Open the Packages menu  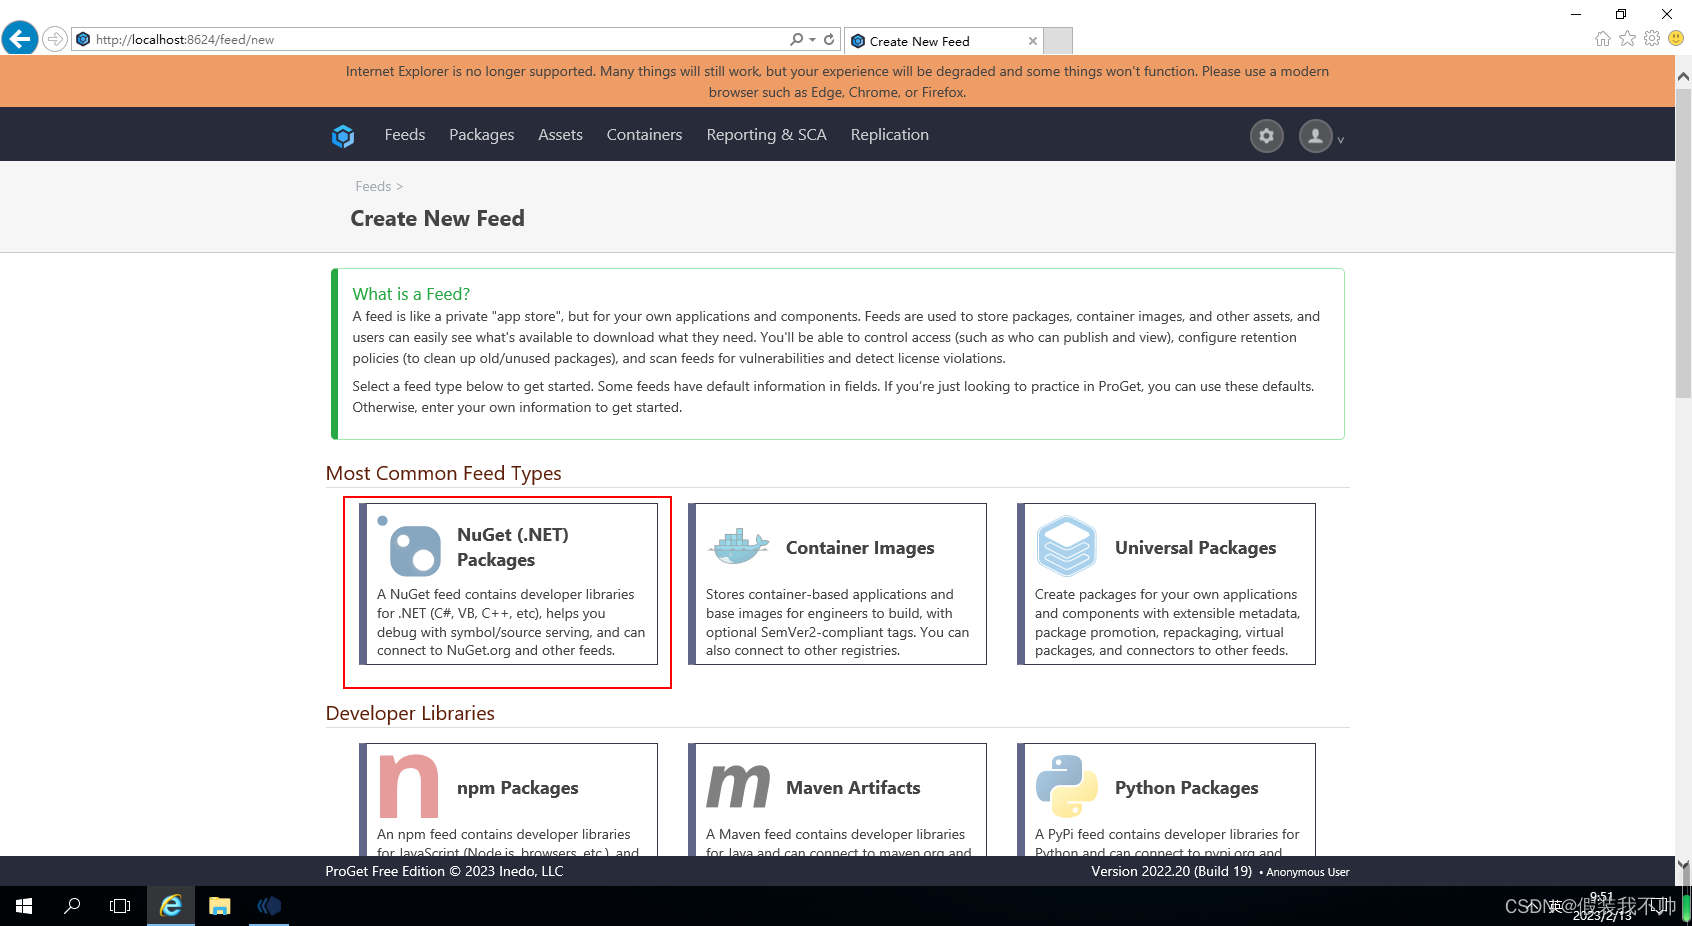click(481, 135)
